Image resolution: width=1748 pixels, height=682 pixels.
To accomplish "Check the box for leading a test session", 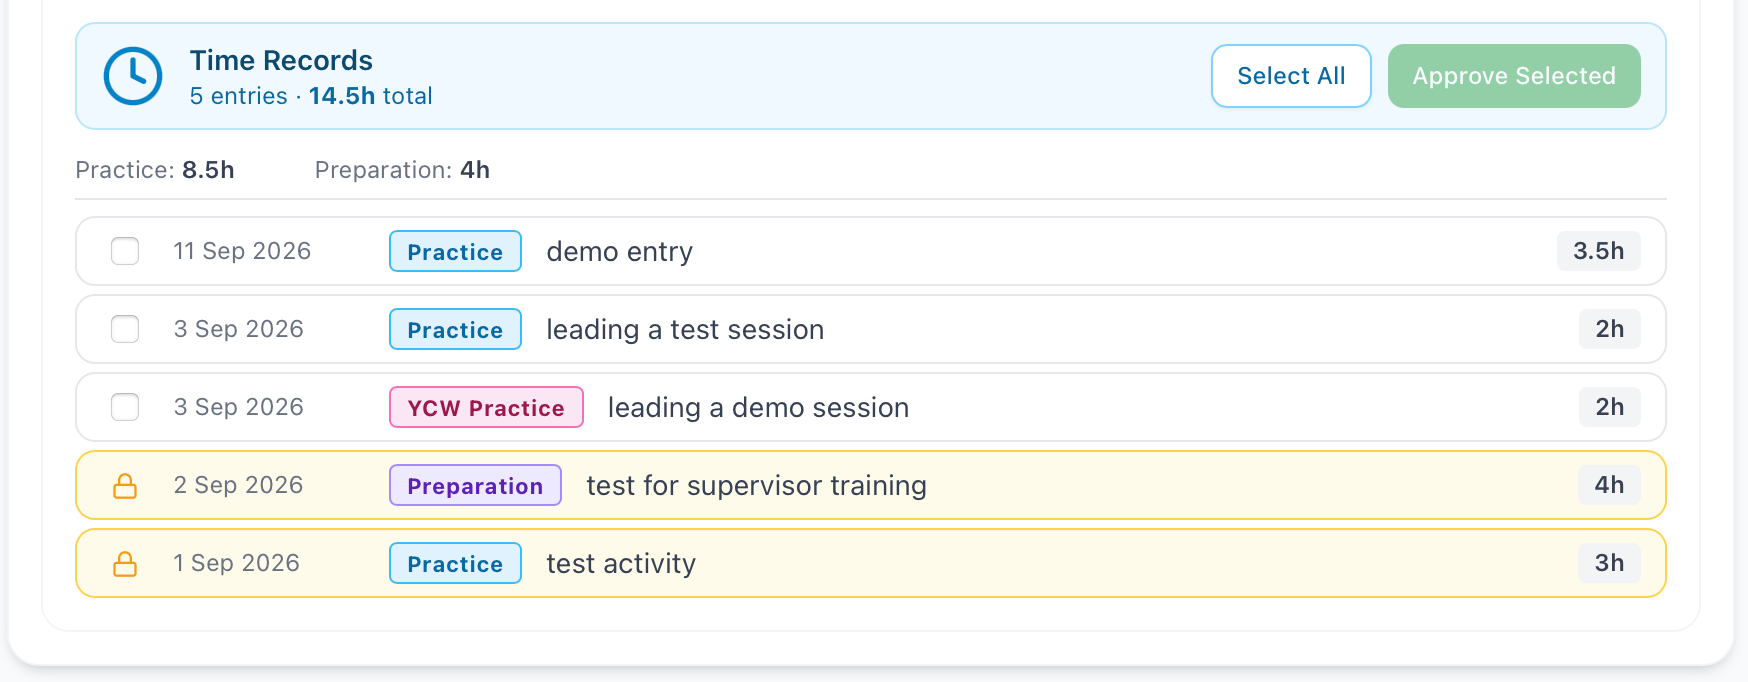I will [x=125, y=329].
